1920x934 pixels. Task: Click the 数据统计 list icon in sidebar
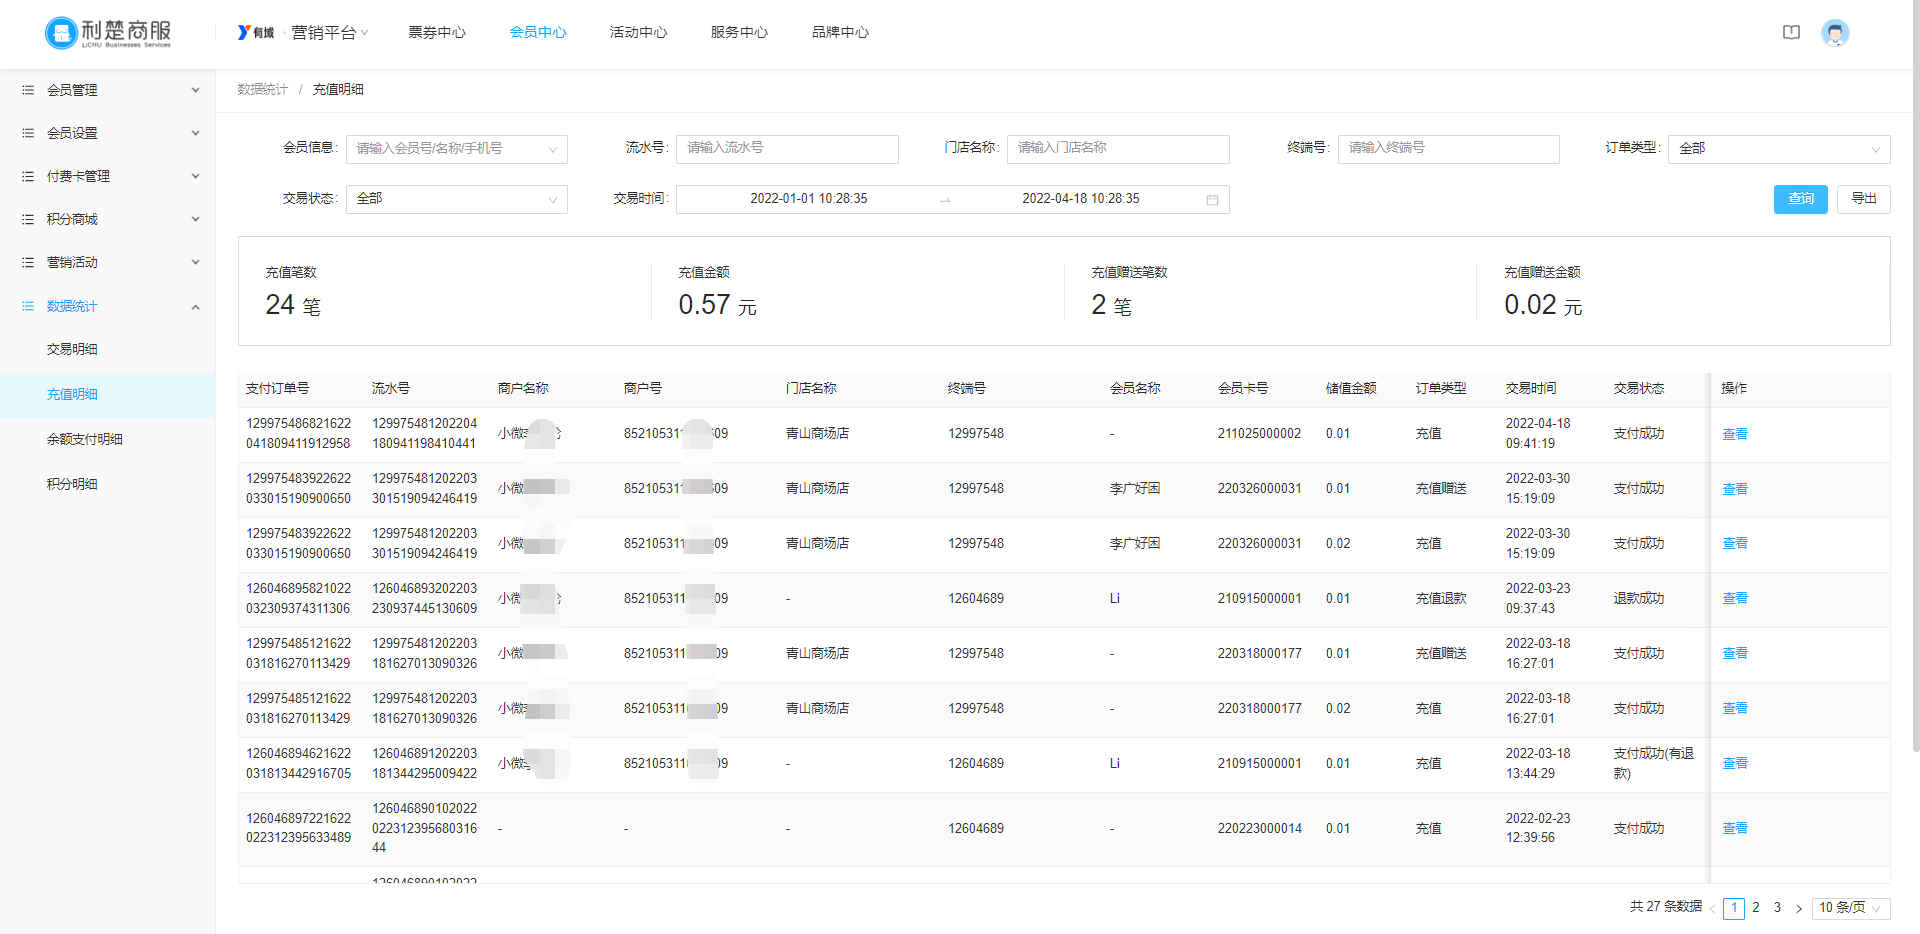click(x=28, y=306)
